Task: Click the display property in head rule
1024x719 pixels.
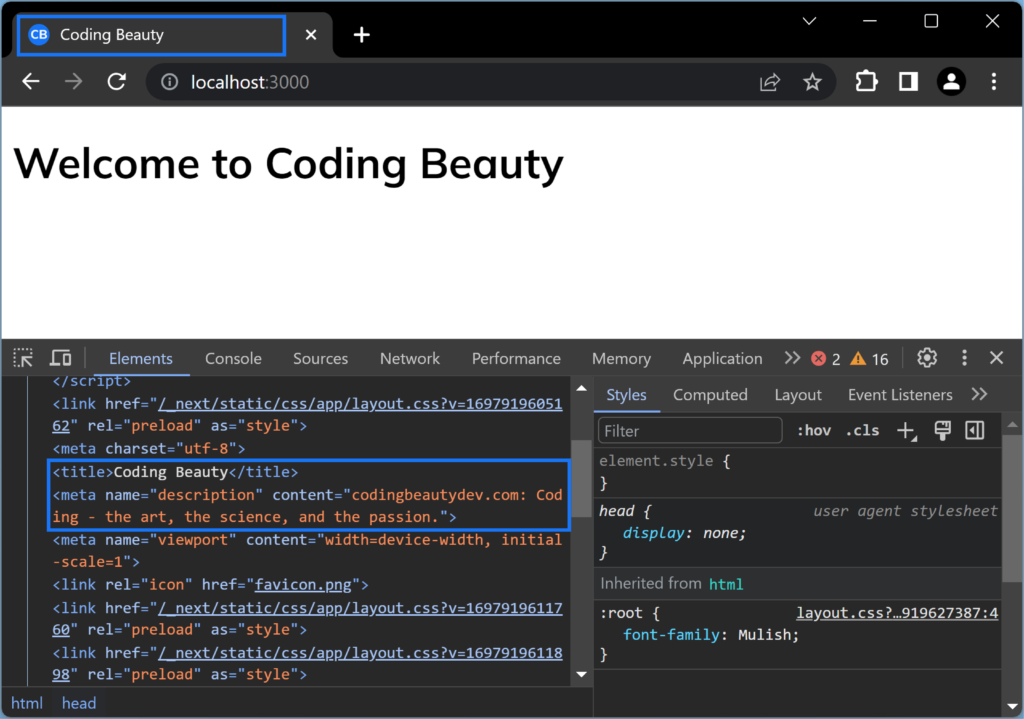Action: tap(653, 533)
